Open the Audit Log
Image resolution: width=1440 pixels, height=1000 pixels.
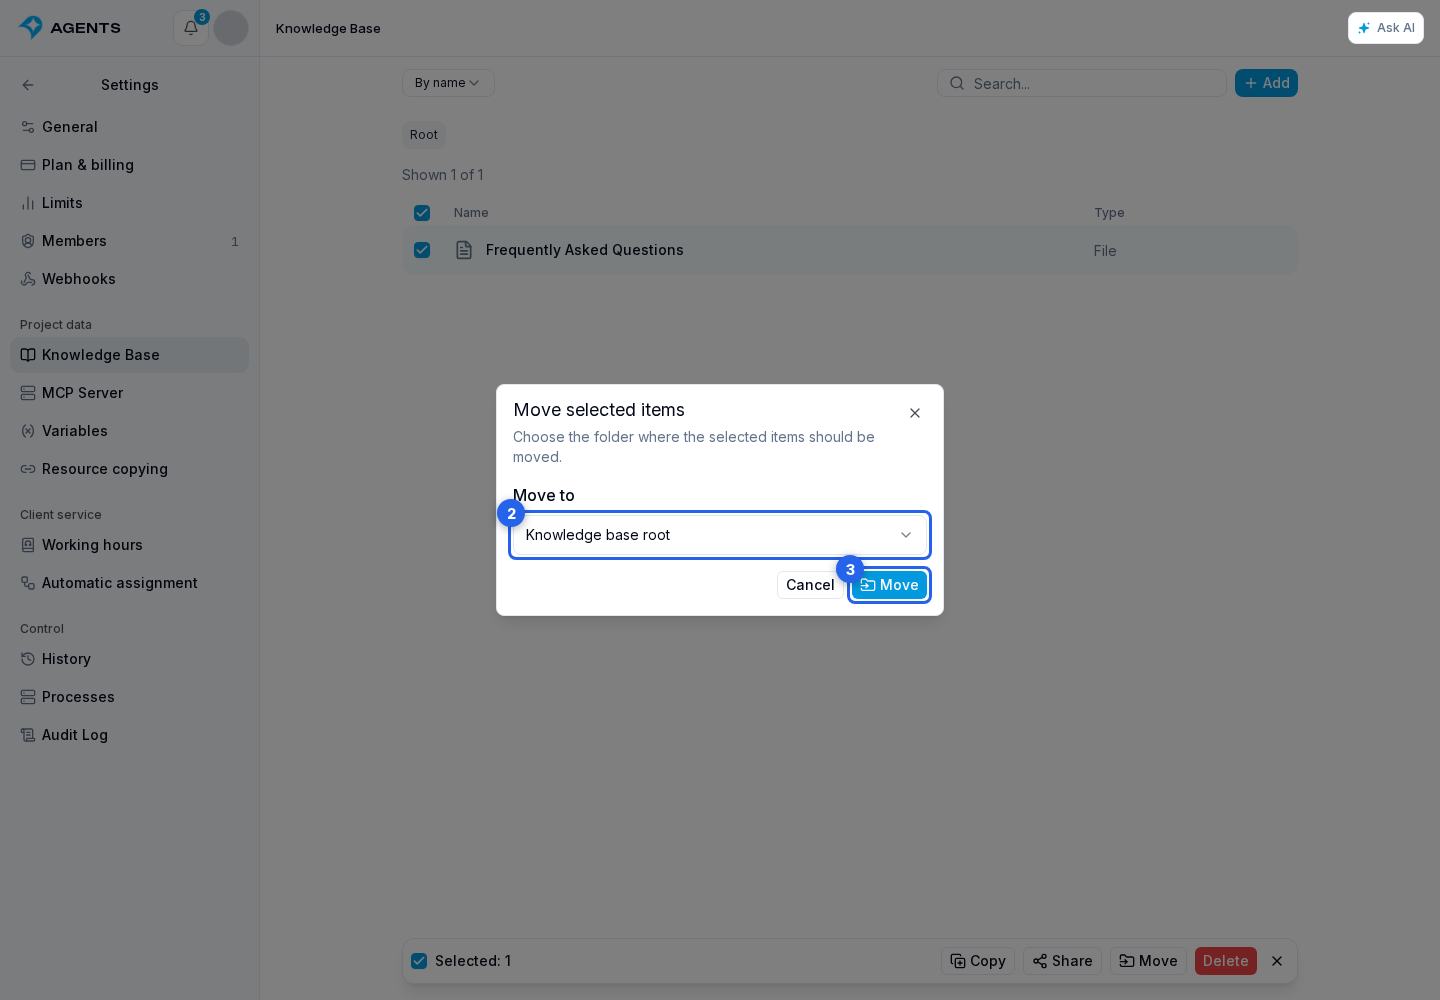click(x=130, y=735)
